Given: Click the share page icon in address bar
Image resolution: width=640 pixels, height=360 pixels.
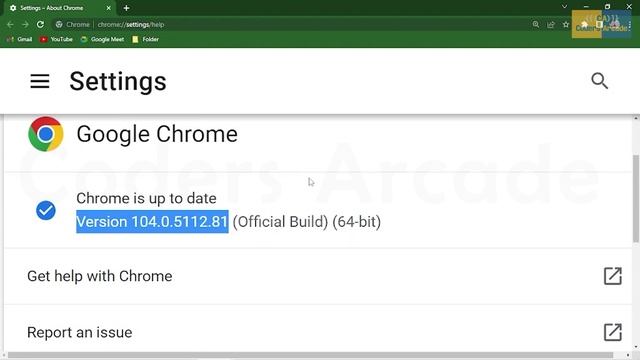Looking at the screenshot, I should pyautogui.click(x=551, y=24).
